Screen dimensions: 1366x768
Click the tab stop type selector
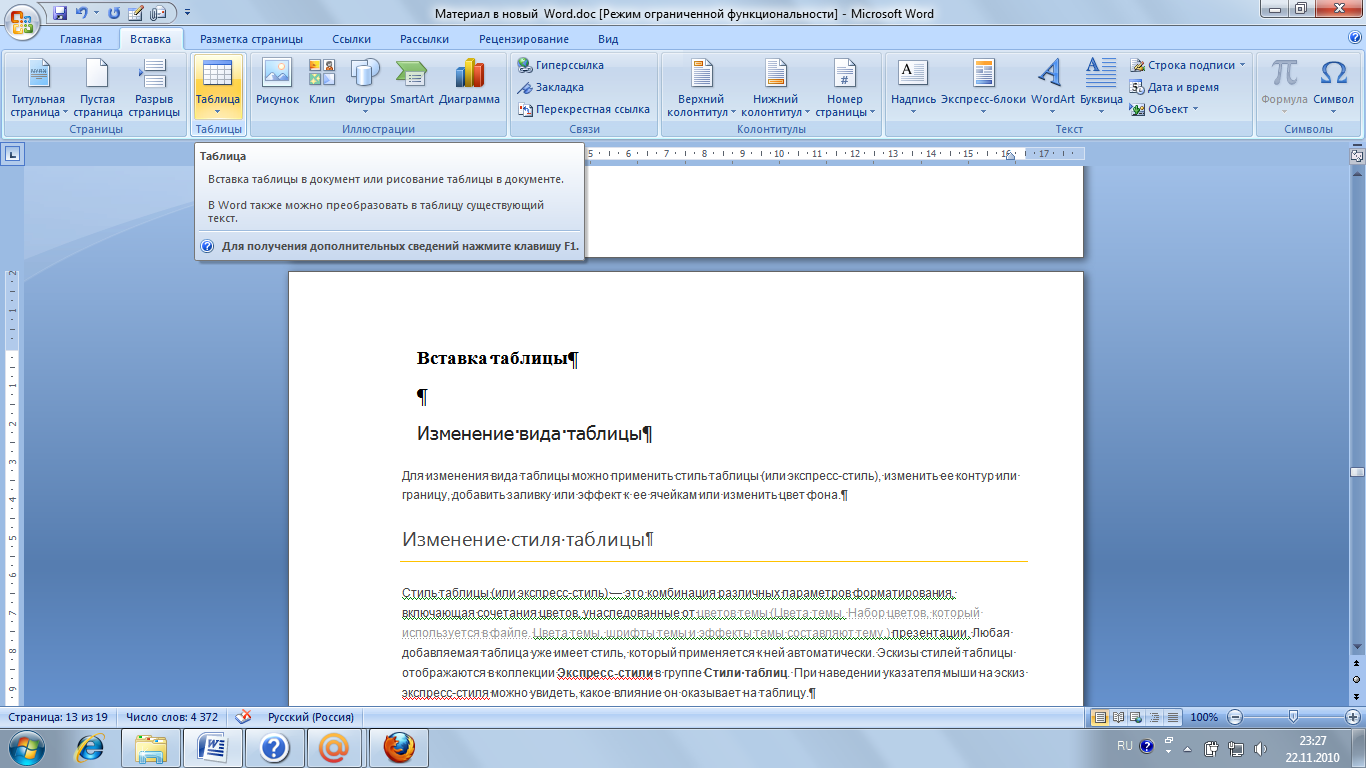pos(12,154)
